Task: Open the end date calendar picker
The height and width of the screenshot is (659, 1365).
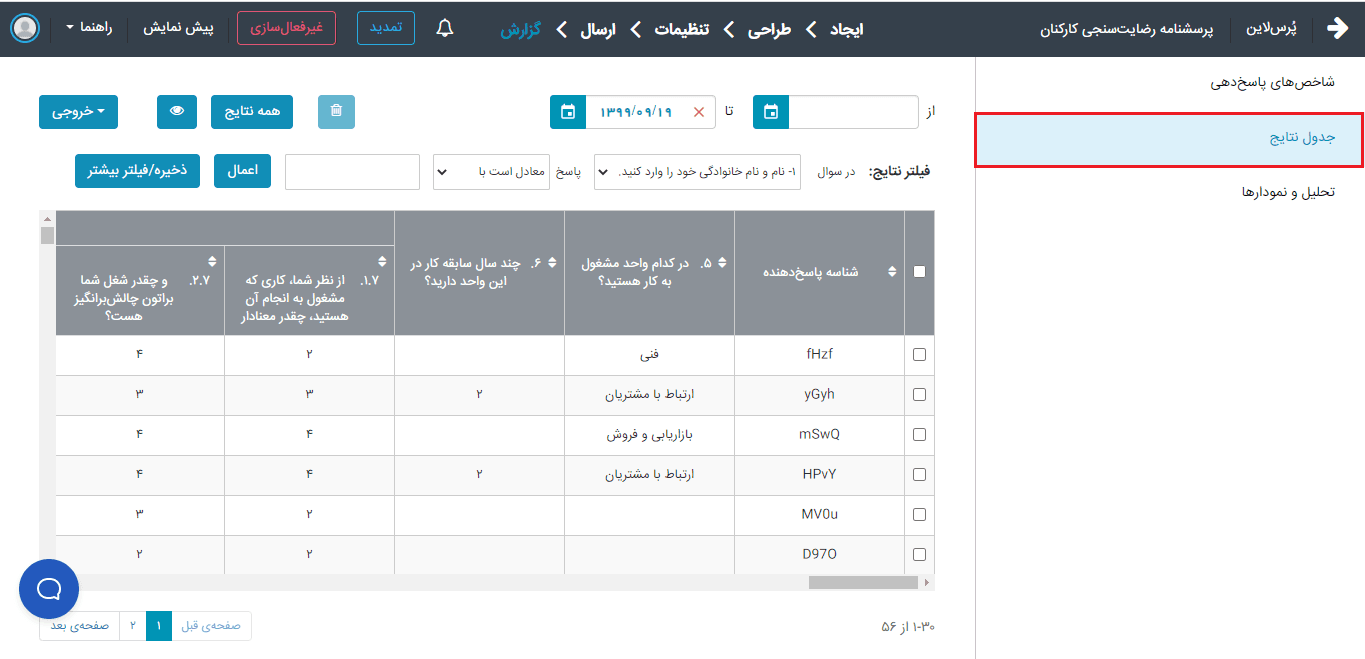Action: (568, 112)
